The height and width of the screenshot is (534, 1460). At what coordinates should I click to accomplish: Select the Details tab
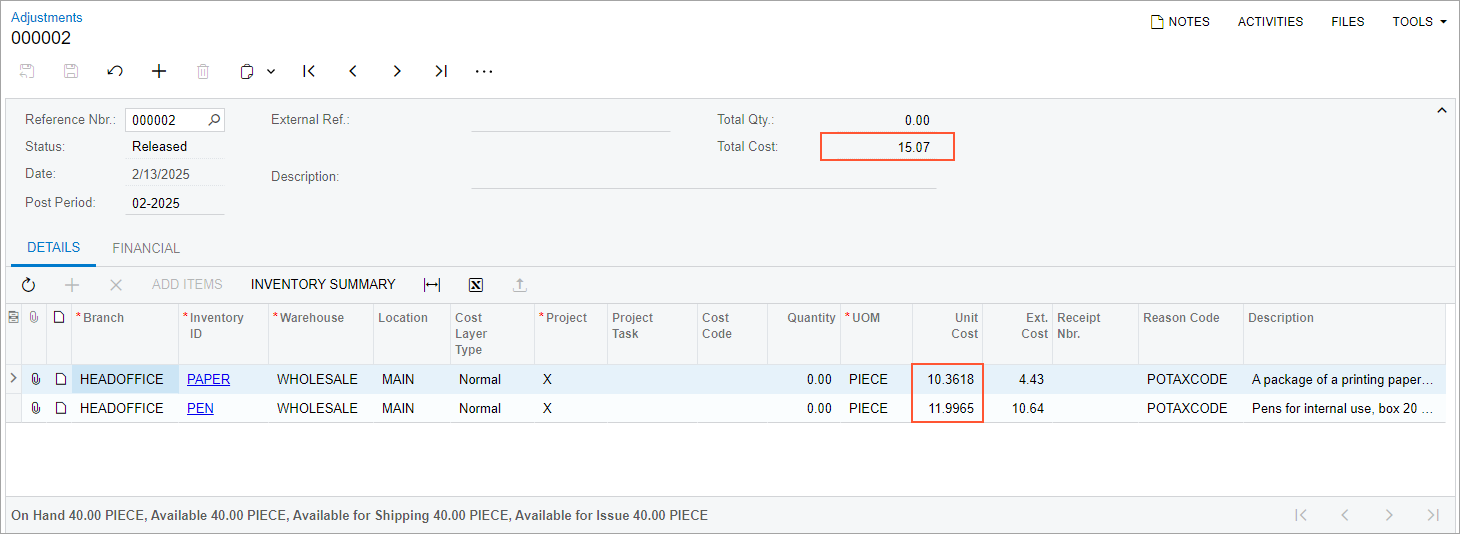pyautogui.click(x=54, y=248)
